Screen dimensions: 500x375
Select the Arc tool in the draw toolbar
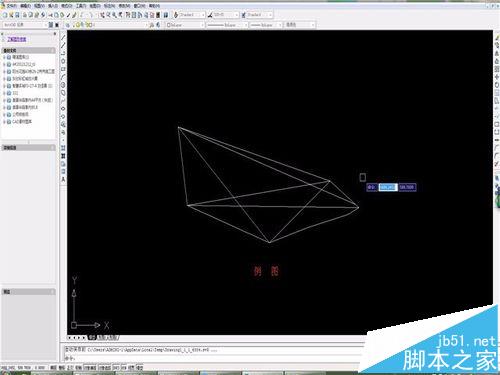coord(63,77)
